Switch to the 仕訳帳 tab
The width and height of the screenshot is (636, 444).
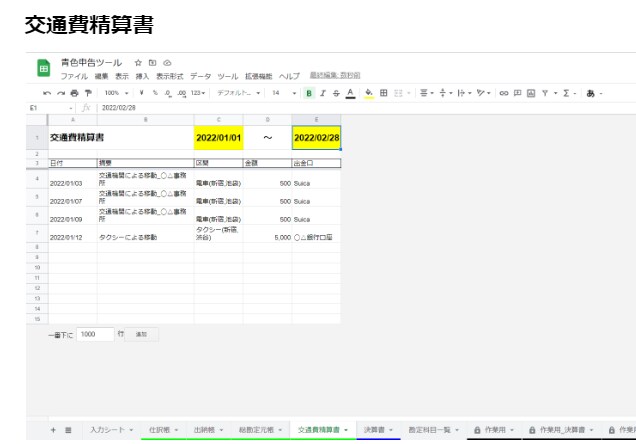click(159, 430)
